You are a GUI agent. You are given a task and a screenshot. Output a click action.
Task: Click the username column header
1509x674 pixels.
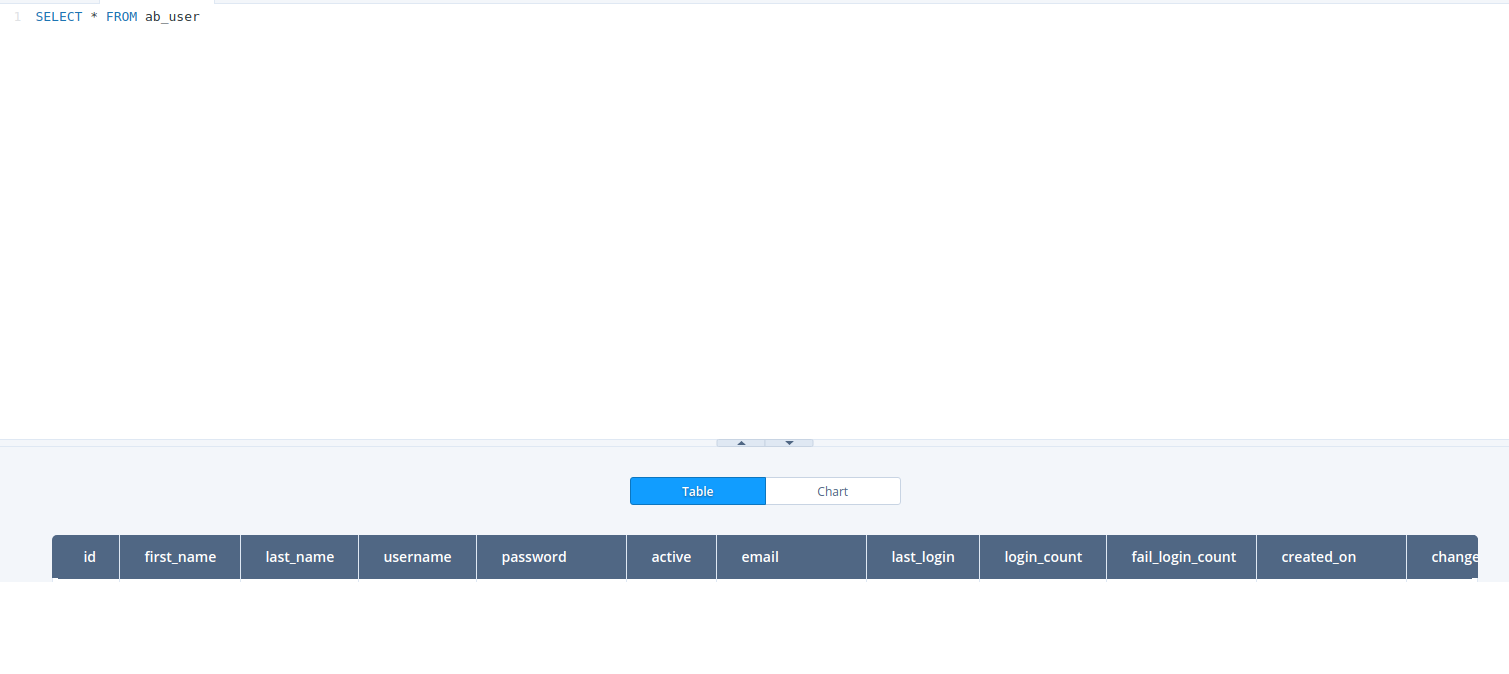[418, 557]
